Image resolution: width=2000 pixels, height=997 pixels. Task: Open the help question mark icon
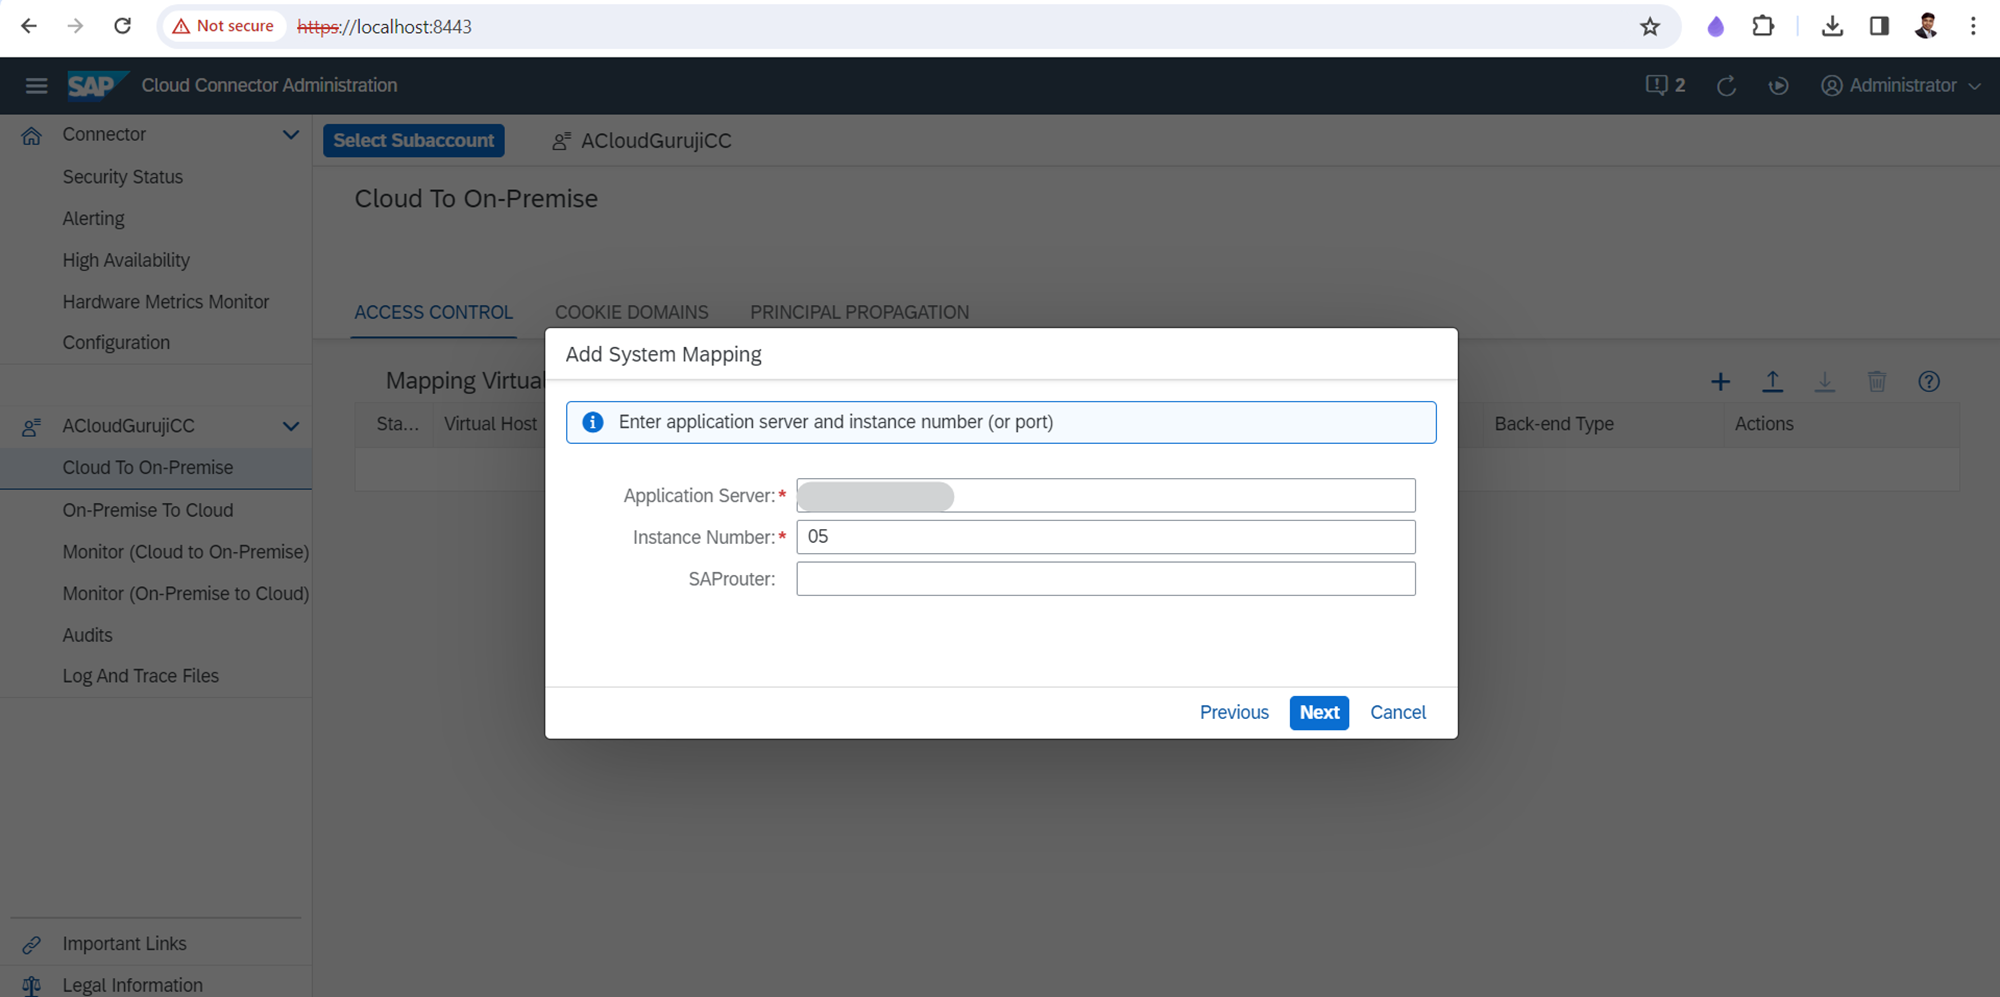point(1928,382)
